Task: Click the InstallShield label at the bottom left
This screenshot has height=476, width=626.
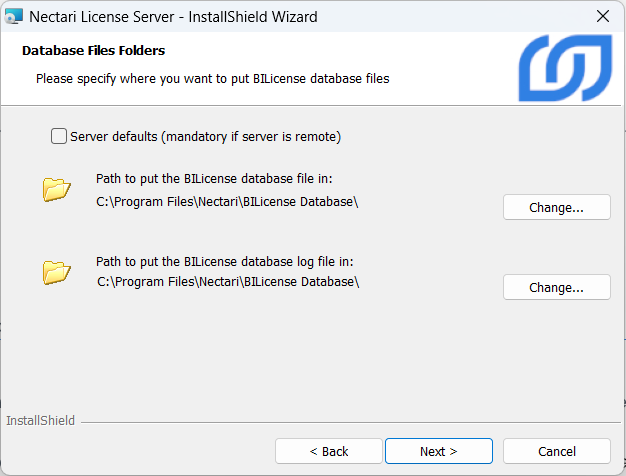Action: coord(40,421)
